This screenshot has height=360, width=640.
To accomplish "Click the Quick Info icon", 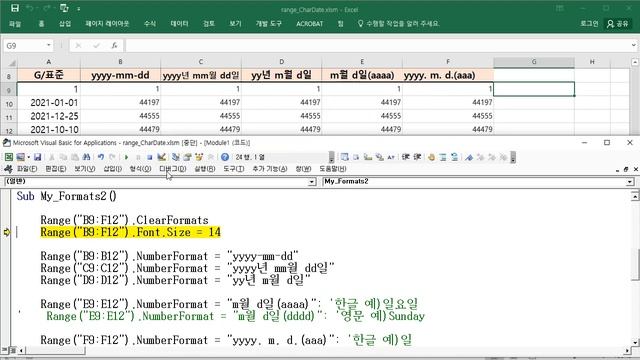I will 368,157.
